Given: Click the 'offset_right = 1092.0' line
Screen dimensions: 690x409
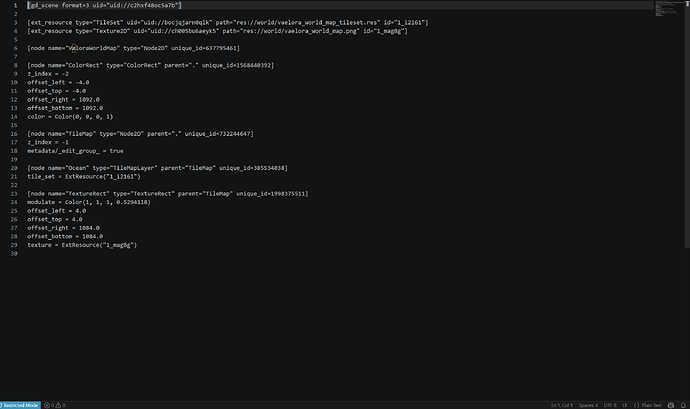Looking at the screenshot, I should tap(63, 99).
